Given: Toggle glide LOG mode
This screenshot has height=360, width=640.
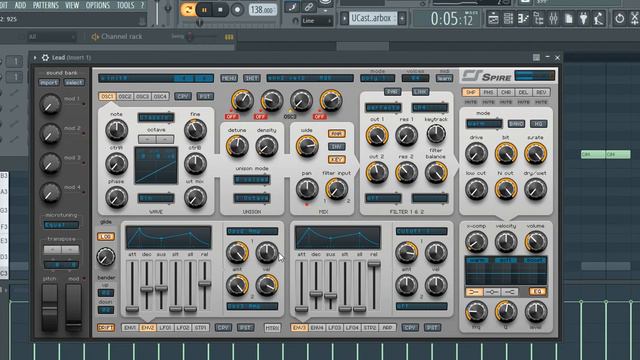Looking at the screenshot, I should click(x=106, y=237).
